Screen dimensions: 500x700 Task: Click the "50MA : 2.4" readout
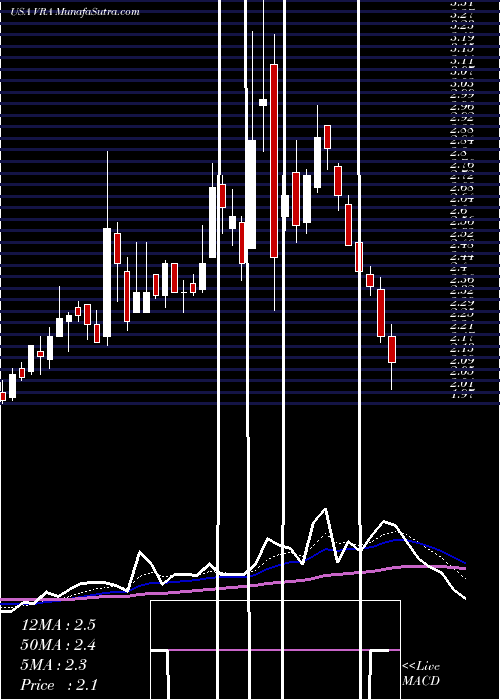[58, 645]
